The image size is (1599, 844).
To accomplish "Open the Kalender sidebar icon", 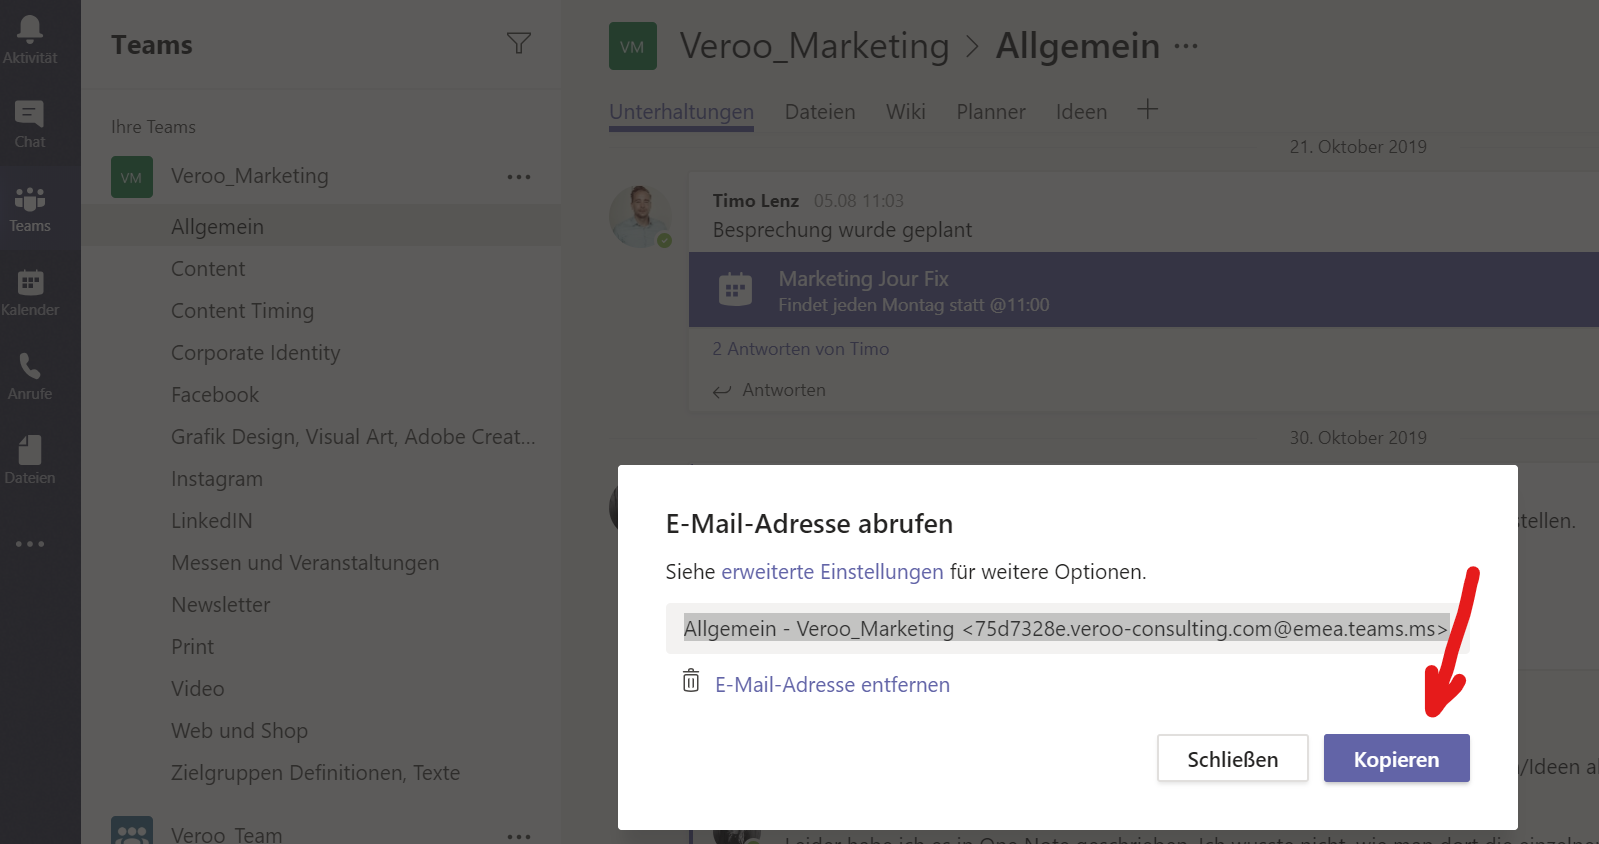I will pyautogui.click(x=30, y=292).
